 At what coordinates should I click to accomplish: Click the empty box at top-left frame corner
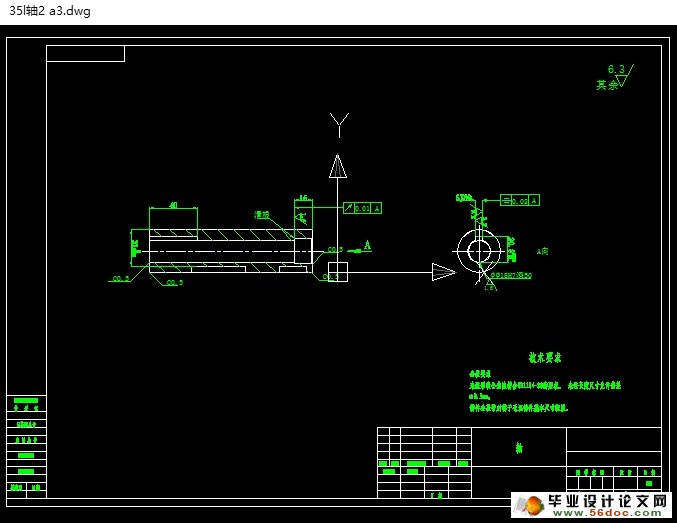point(85,53)
